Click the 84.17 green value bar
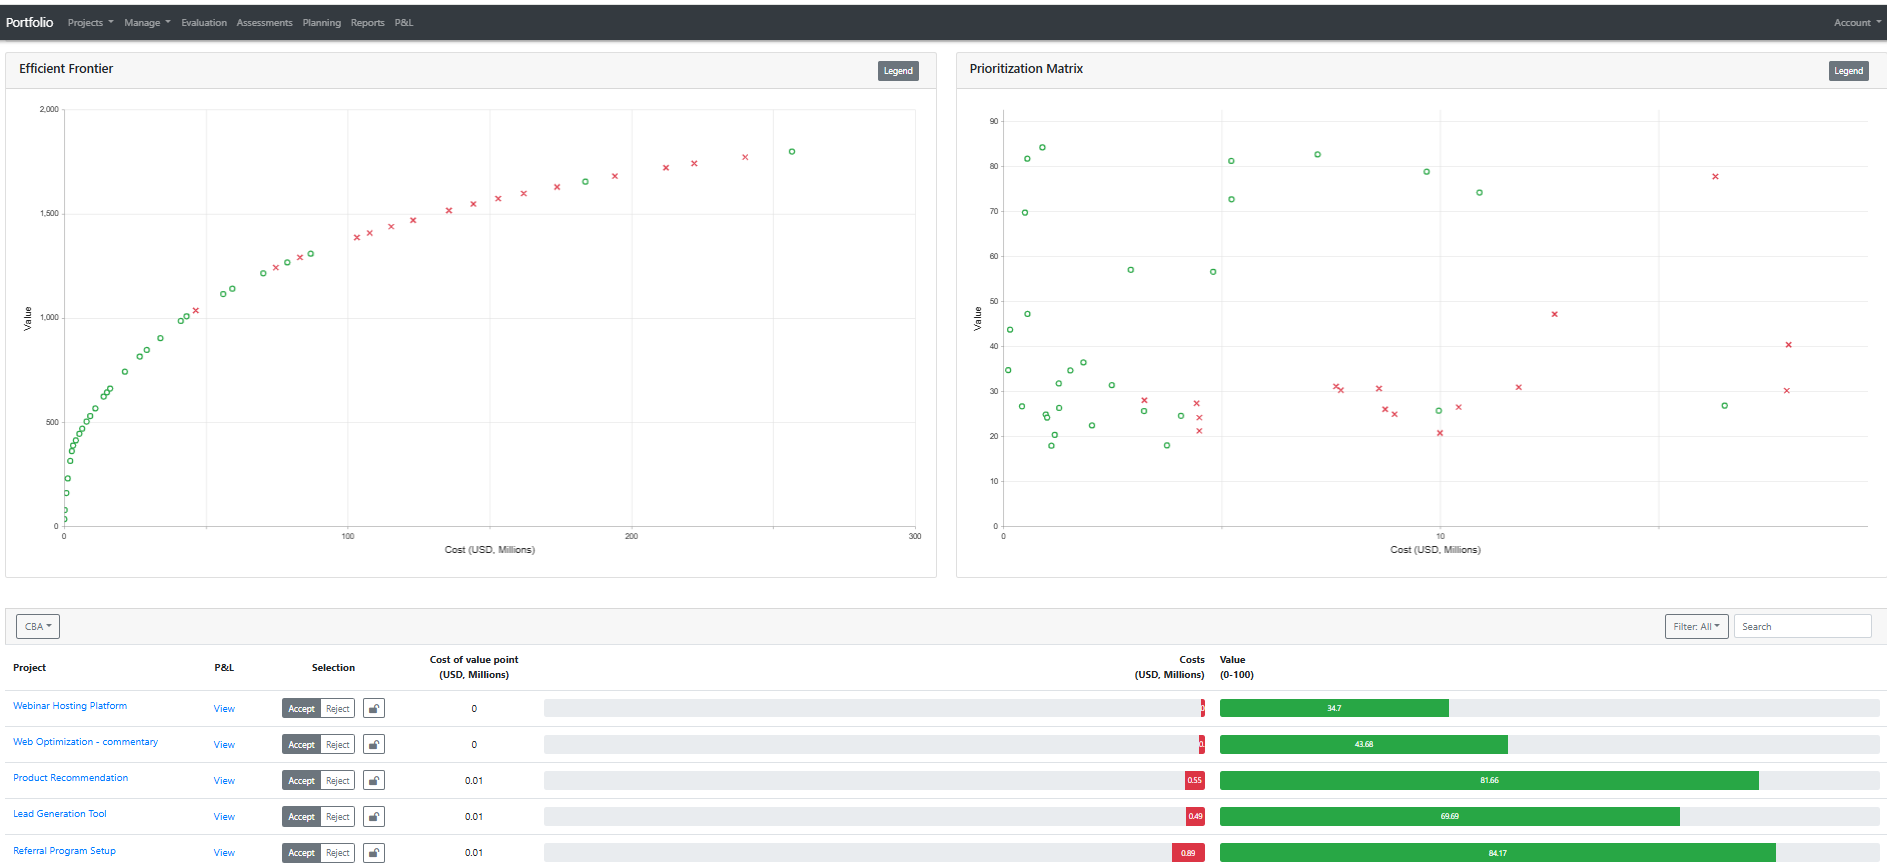 (x=1497, y=853)
